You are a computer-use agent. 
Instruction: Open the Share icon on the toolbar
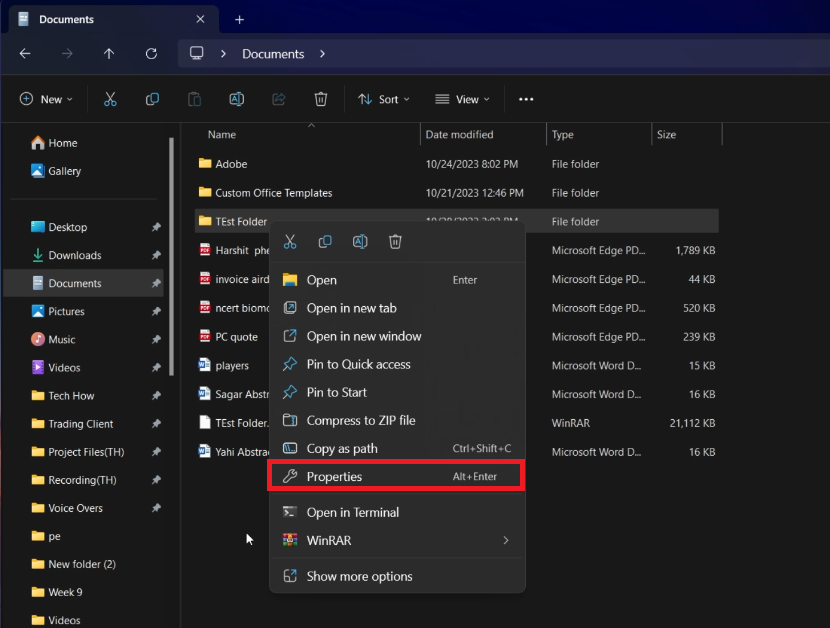pos(278,99)
